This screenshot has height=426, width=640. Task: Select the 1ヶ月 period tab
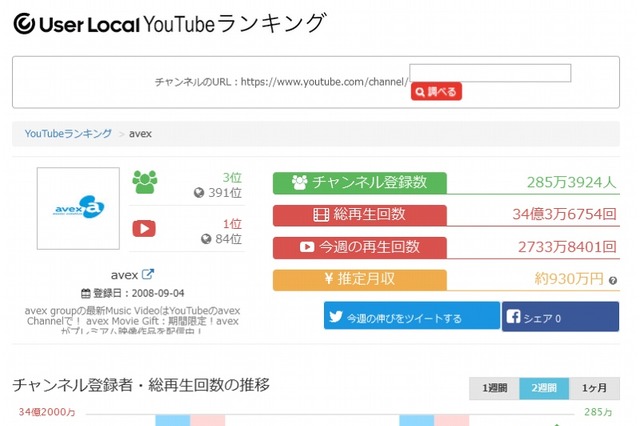594,388
